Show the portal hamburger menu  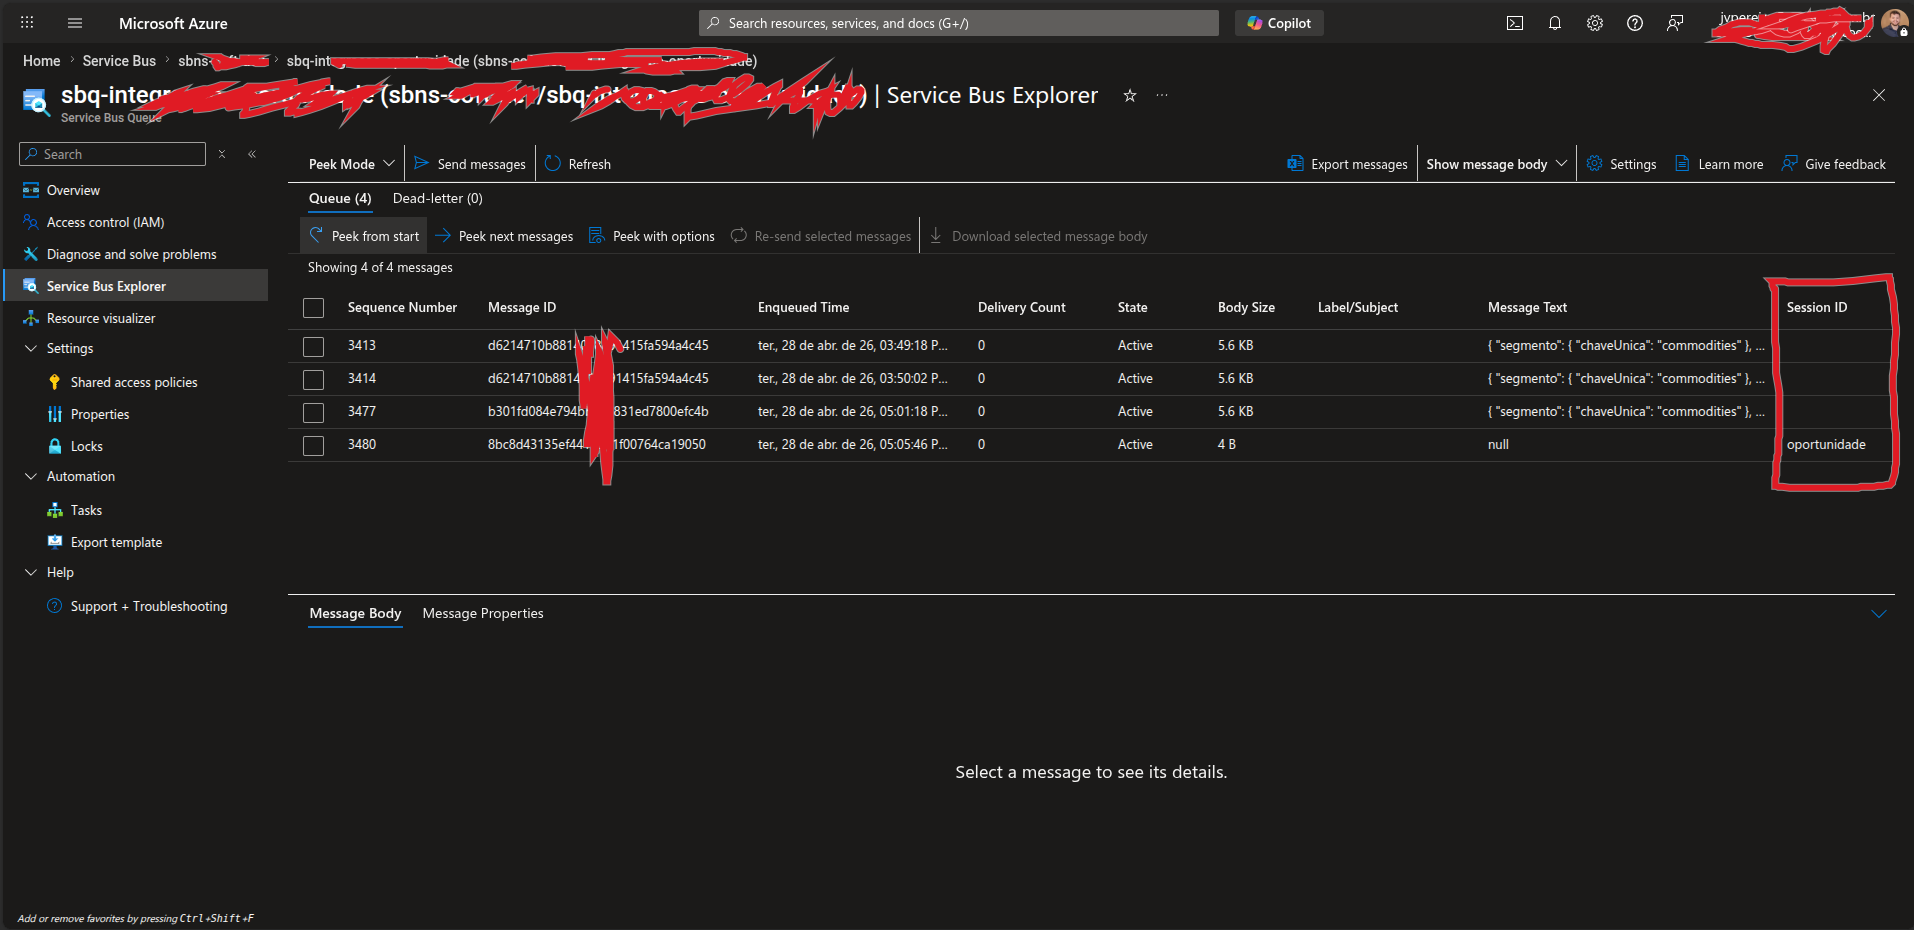click(x=75, y=23)
